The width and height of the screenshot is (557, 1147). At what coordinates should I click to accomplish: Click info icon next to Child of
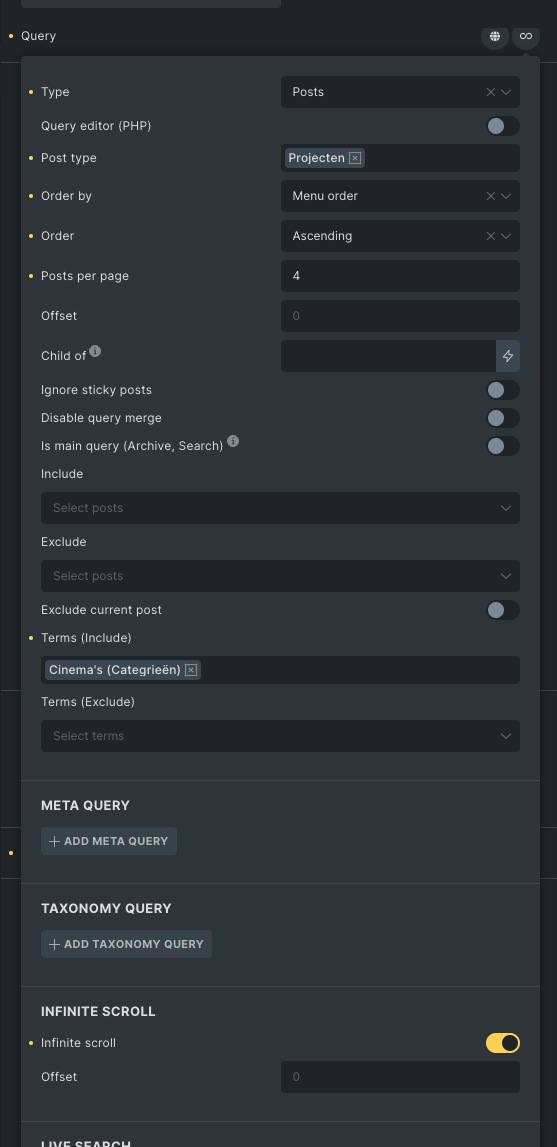click(95, 351)
